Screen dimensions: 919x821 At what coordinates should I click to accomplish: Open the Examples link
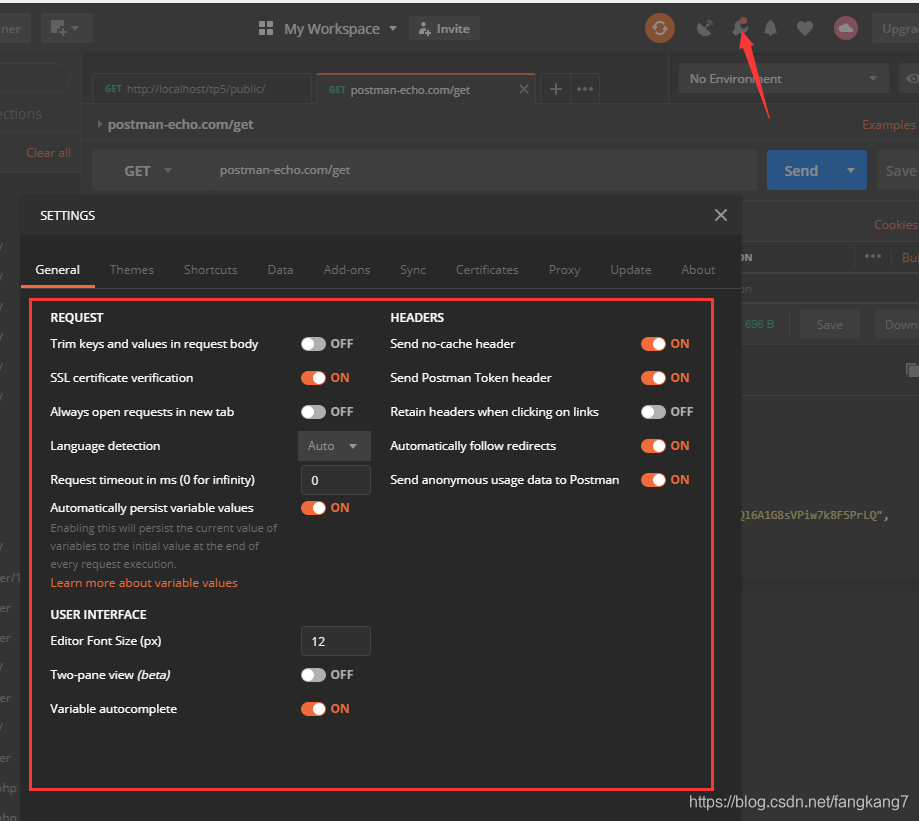tap(889, 125)
